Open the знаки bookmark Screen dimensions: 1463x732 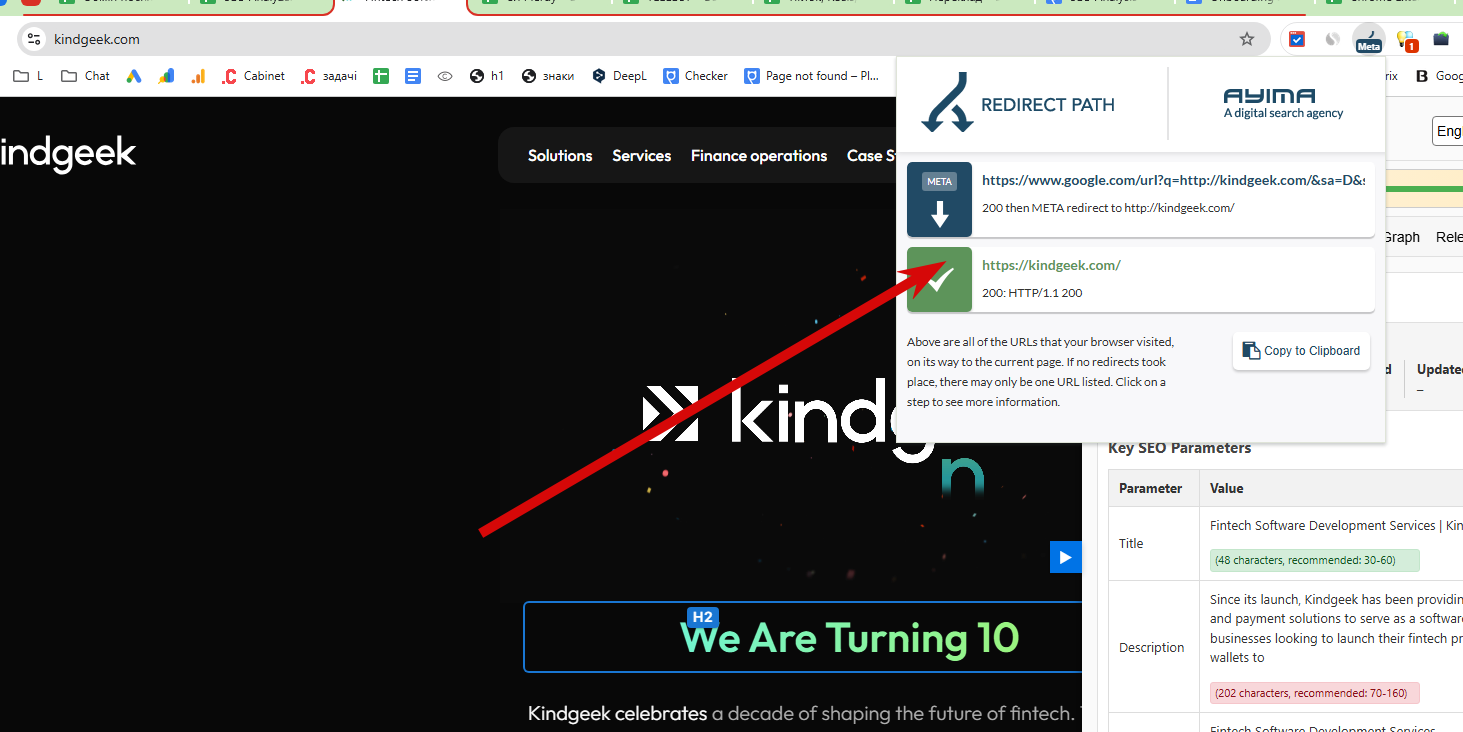(548, 76)
